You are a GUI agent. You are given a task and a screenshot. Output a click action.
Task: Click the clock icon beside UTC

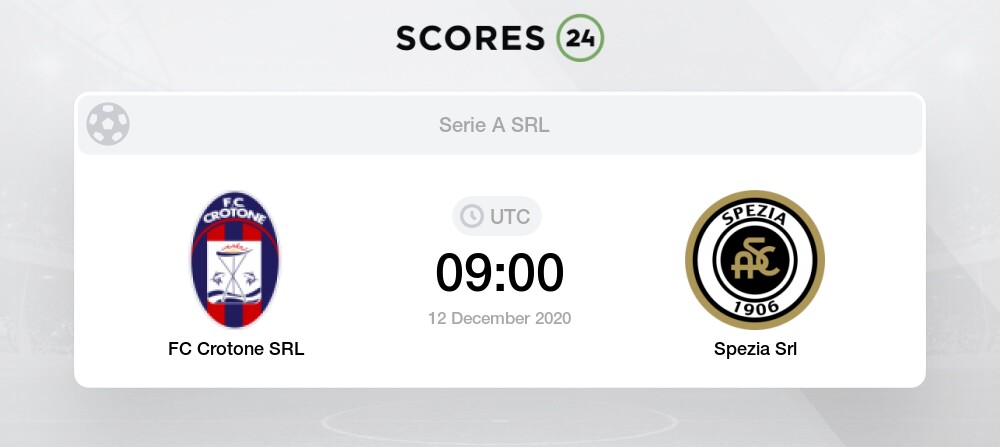coord(471,216)
